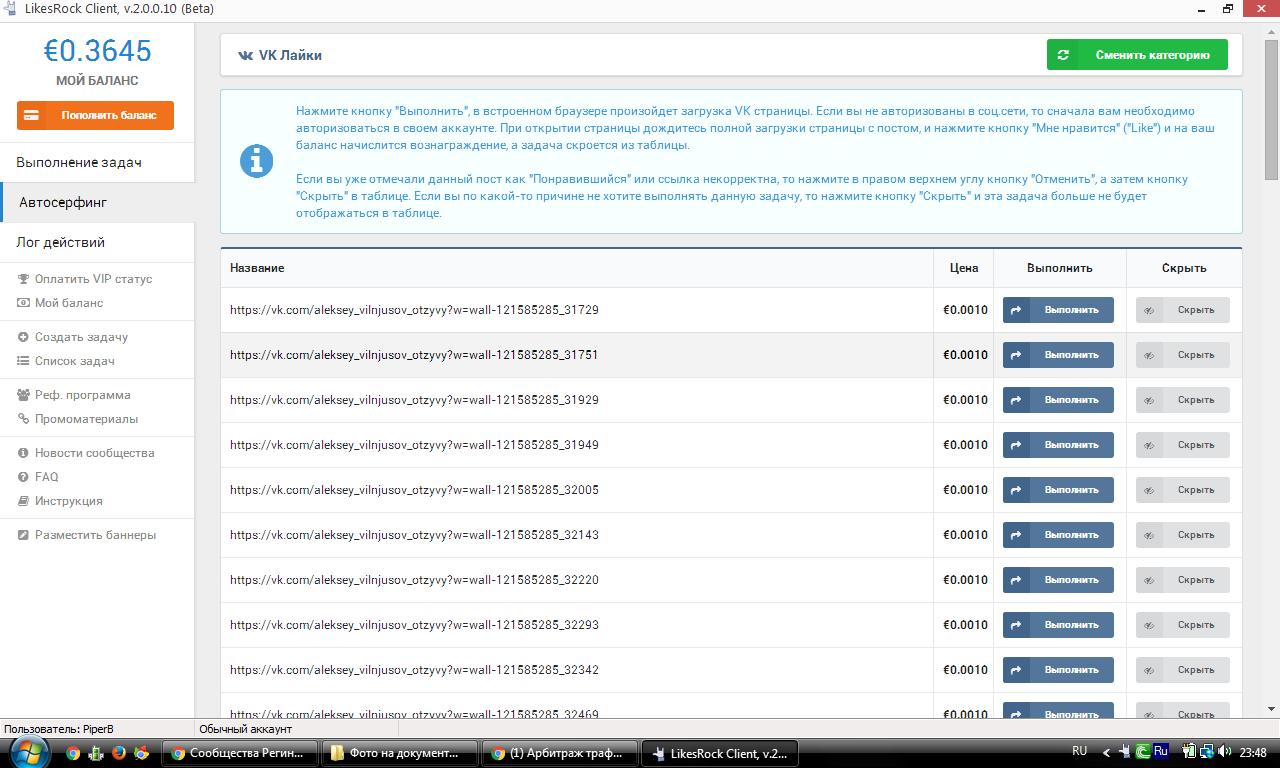This screenshot has height=768, width=1280.
Task: Open Новости сообщества in the sidebar
Action: (94, 453)
